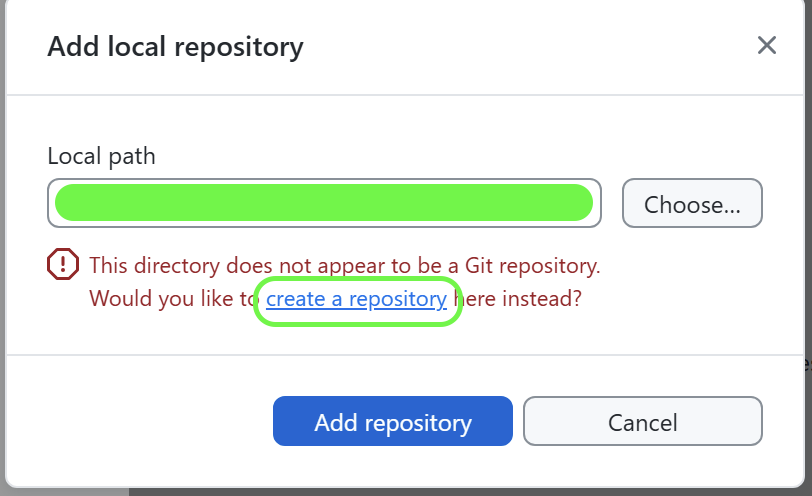
Task: Focus the Local path text field
Action: [x=324, y=203]
